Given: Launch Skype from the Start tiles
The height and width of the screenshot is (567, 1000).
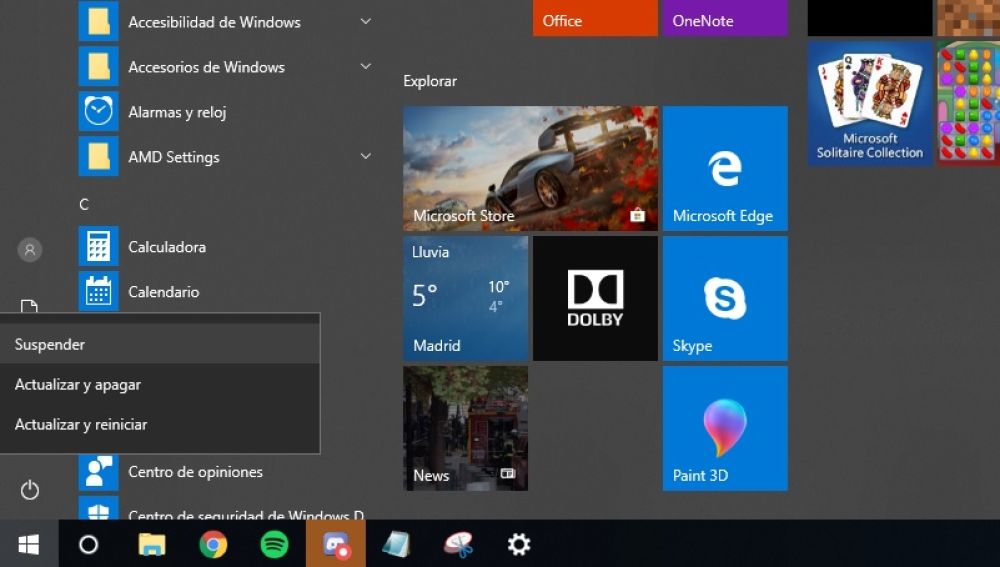Looking at the screenshot, I should click(x=724, y=298).
